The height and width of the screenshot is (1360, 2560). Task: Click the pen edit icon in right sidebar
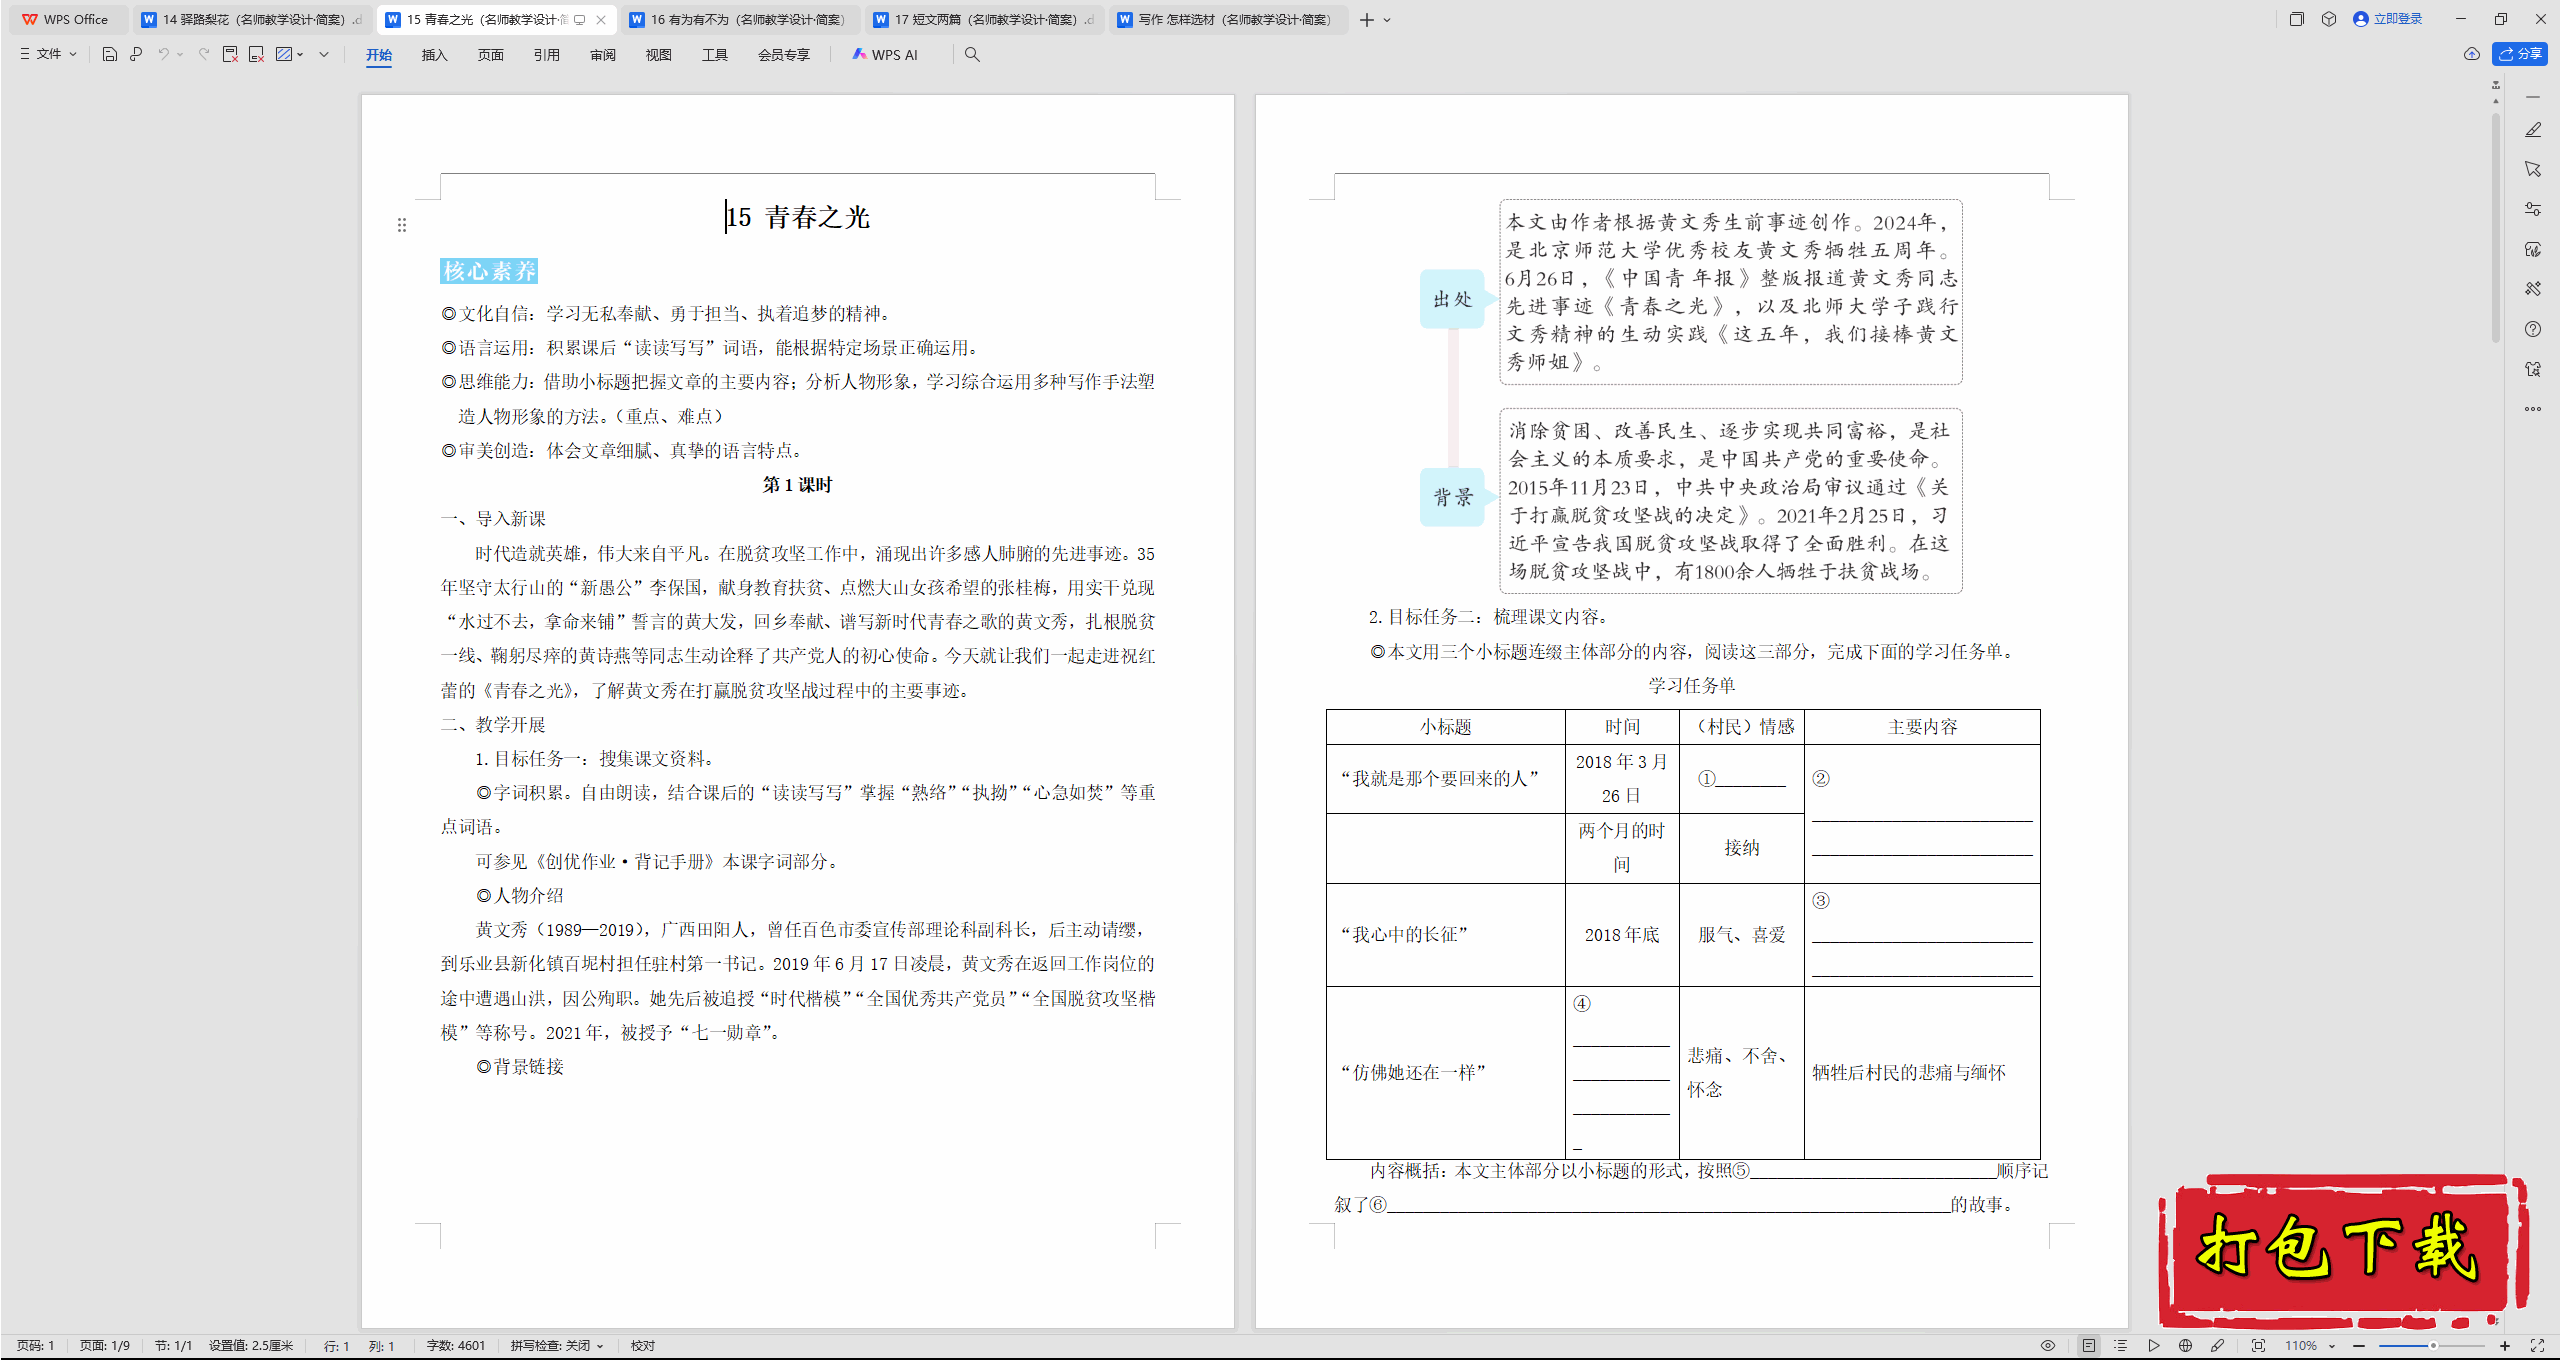tap(2533, 130)
